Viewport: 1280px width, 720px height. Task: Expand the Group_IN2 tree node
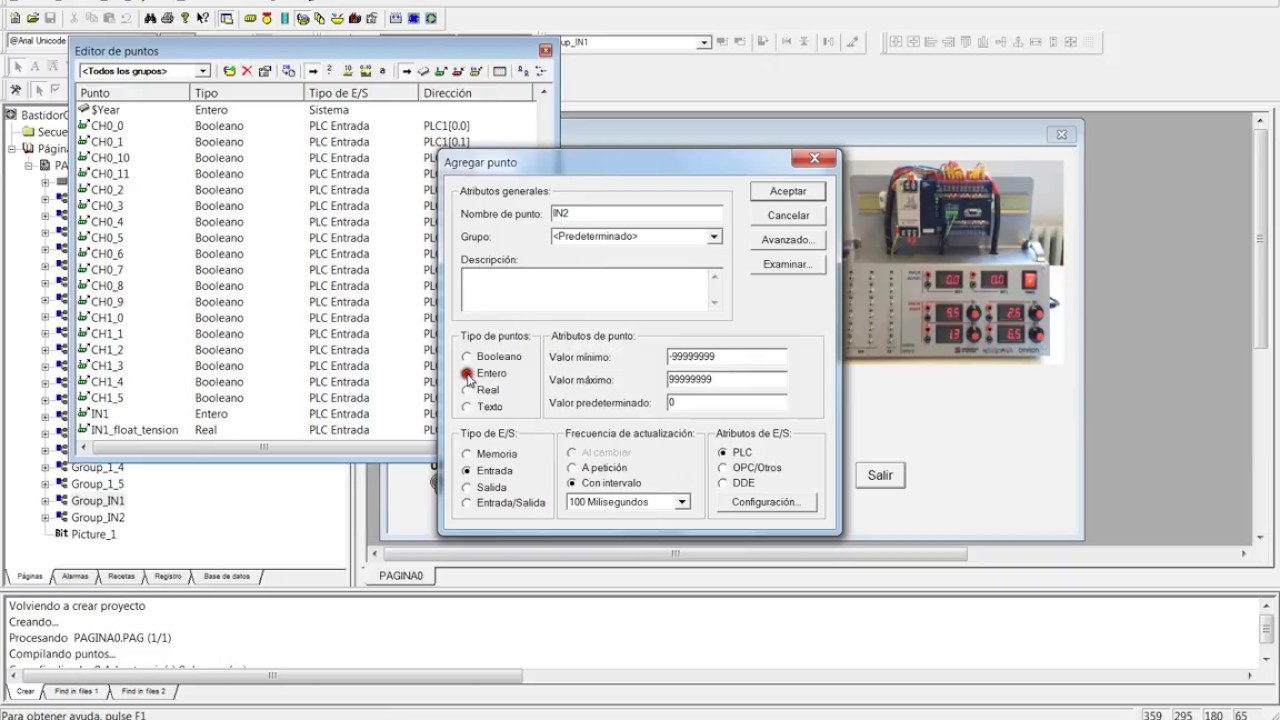(45, 518)
